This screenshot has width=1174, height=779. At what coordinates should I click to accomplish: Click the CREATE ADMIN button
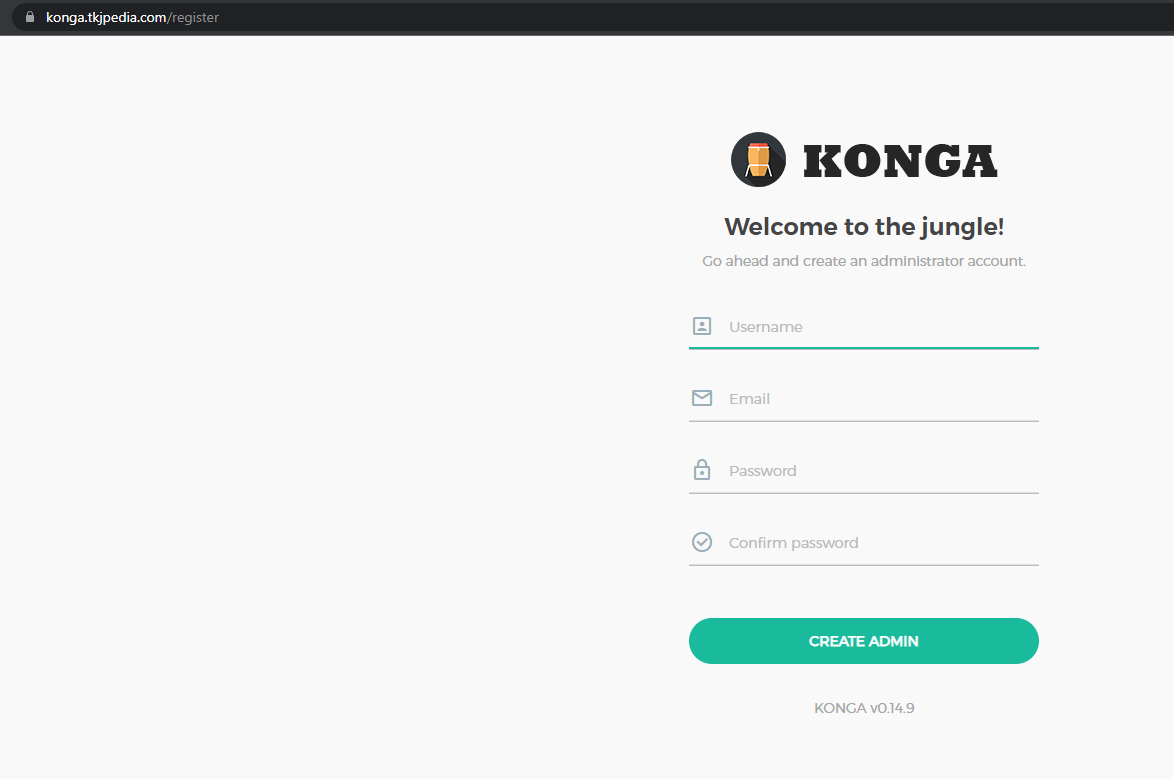(x=863, y=641)
